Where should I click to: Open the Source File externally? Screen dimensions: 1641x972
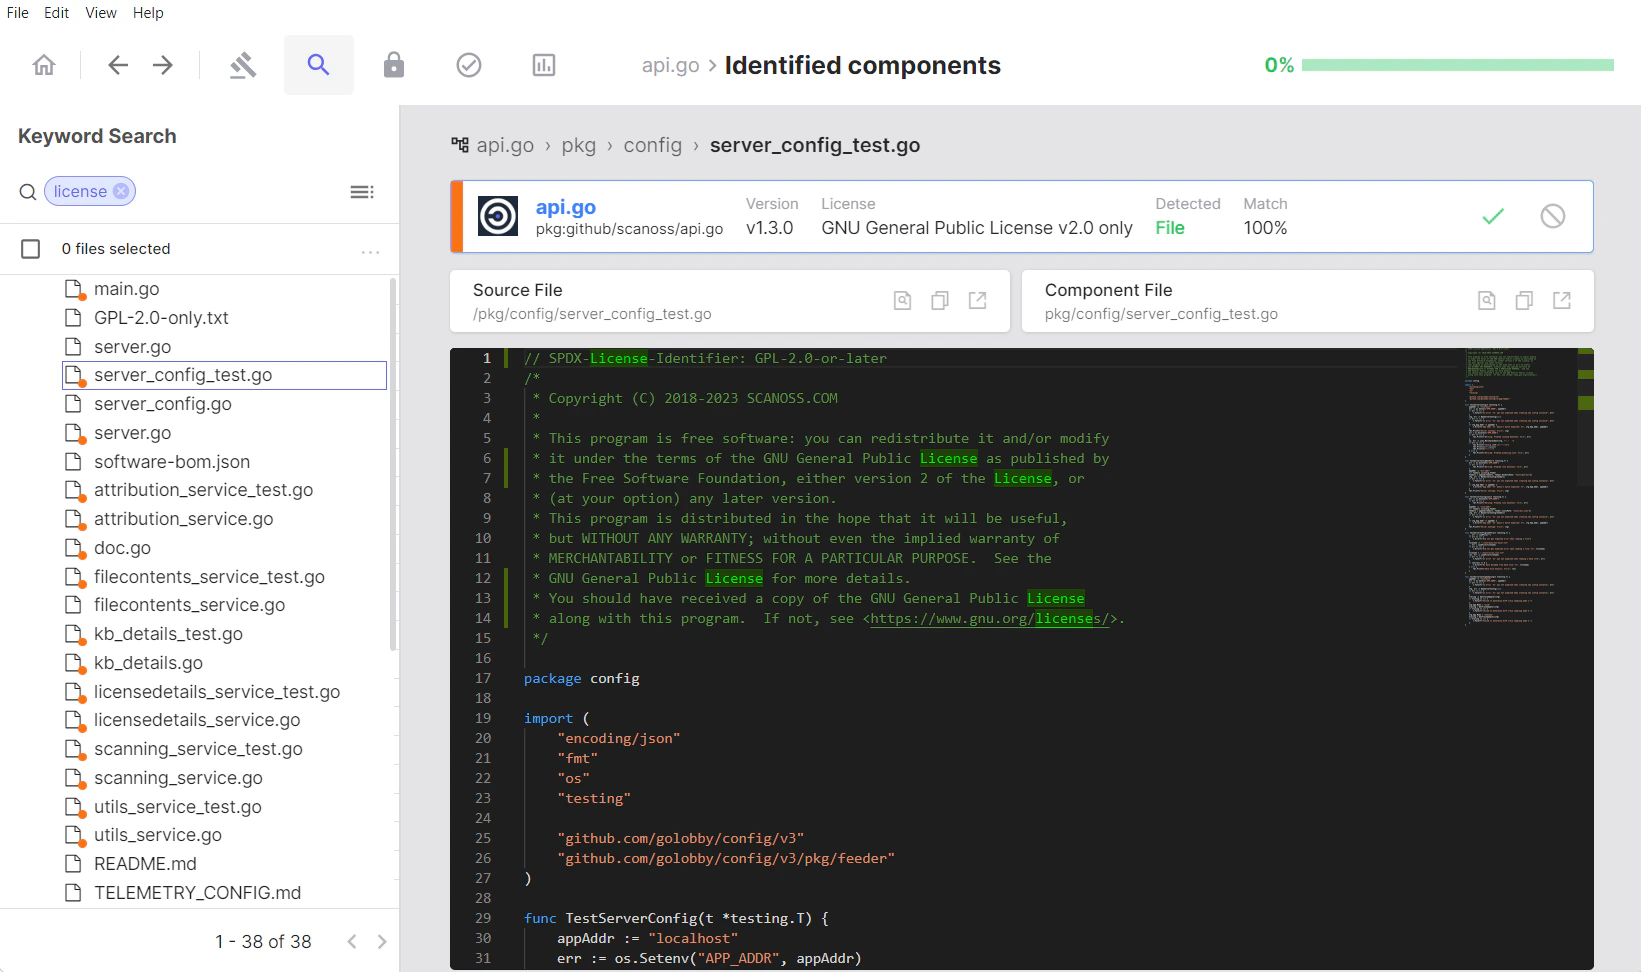[978, 300]
